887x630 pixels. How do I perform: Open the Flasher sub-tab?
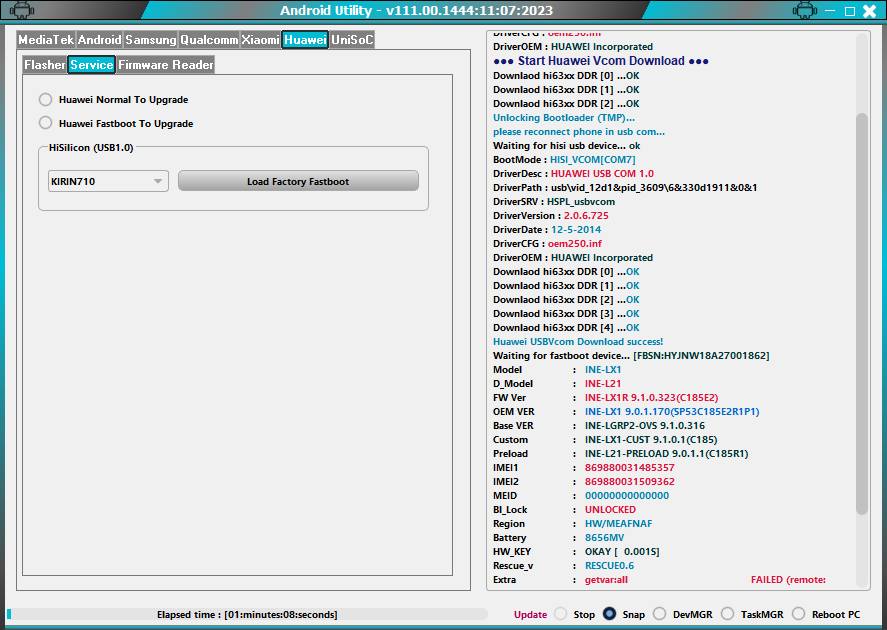45,64
